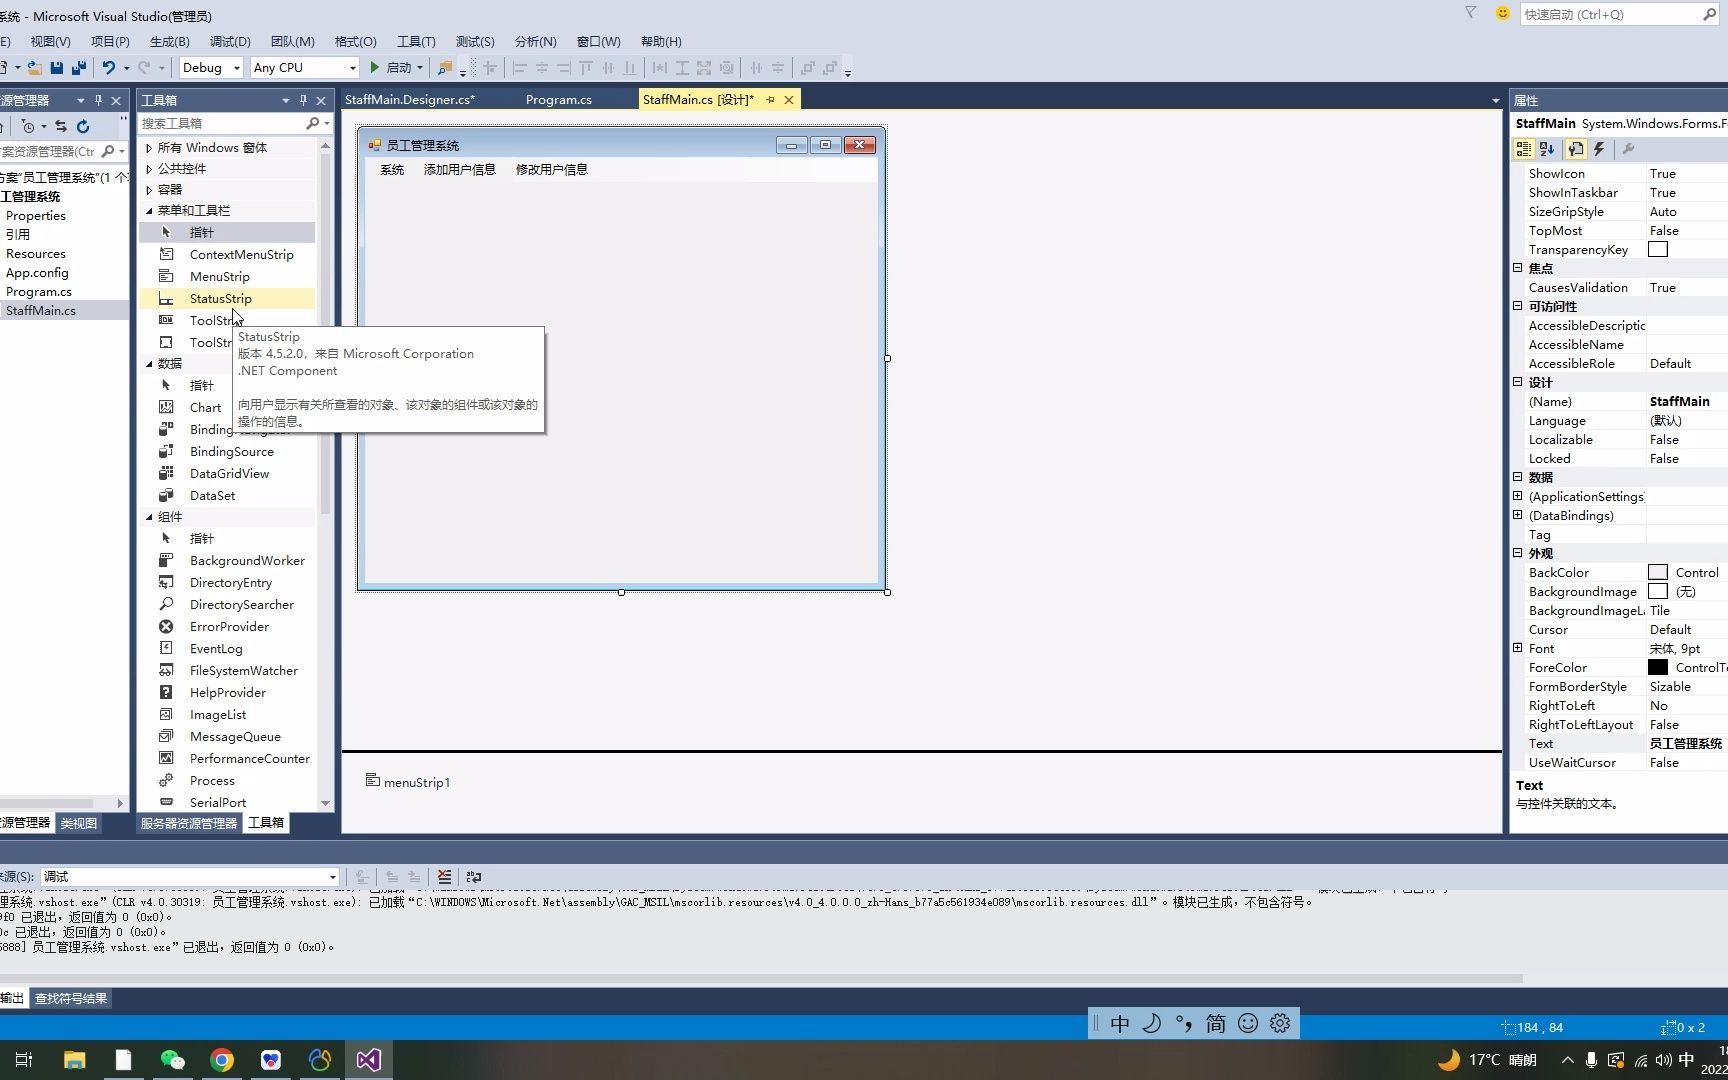Collapse the 组件 group in Toolbox
Viewport: 1728px width, 1080px height.
150,517
